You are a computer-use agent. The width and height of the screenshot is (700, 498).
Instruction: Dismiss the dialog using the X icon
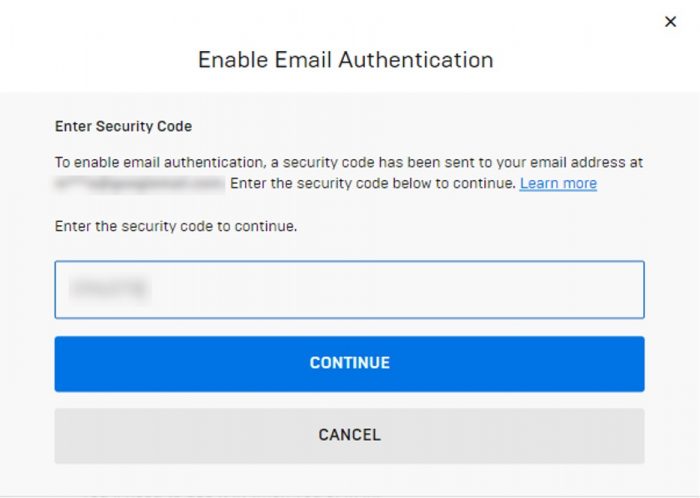click(671, 21)
